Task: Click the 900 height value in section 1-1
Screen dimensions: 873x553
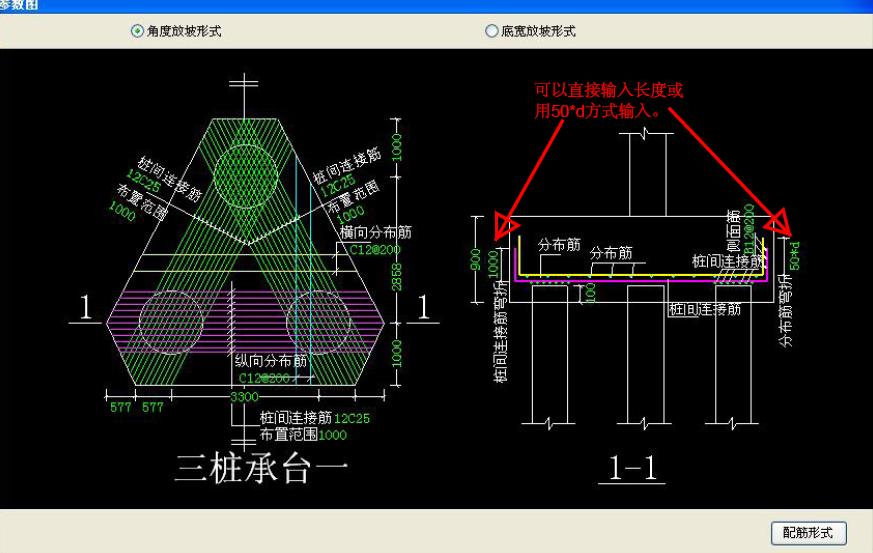Action: (x=475, y=260)
